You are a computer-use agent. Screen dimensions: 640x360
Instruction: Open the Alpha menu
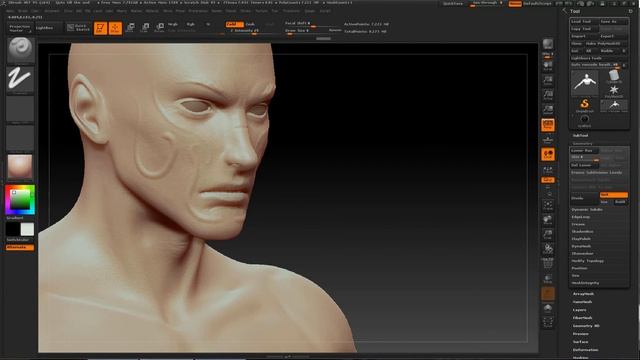10,11
